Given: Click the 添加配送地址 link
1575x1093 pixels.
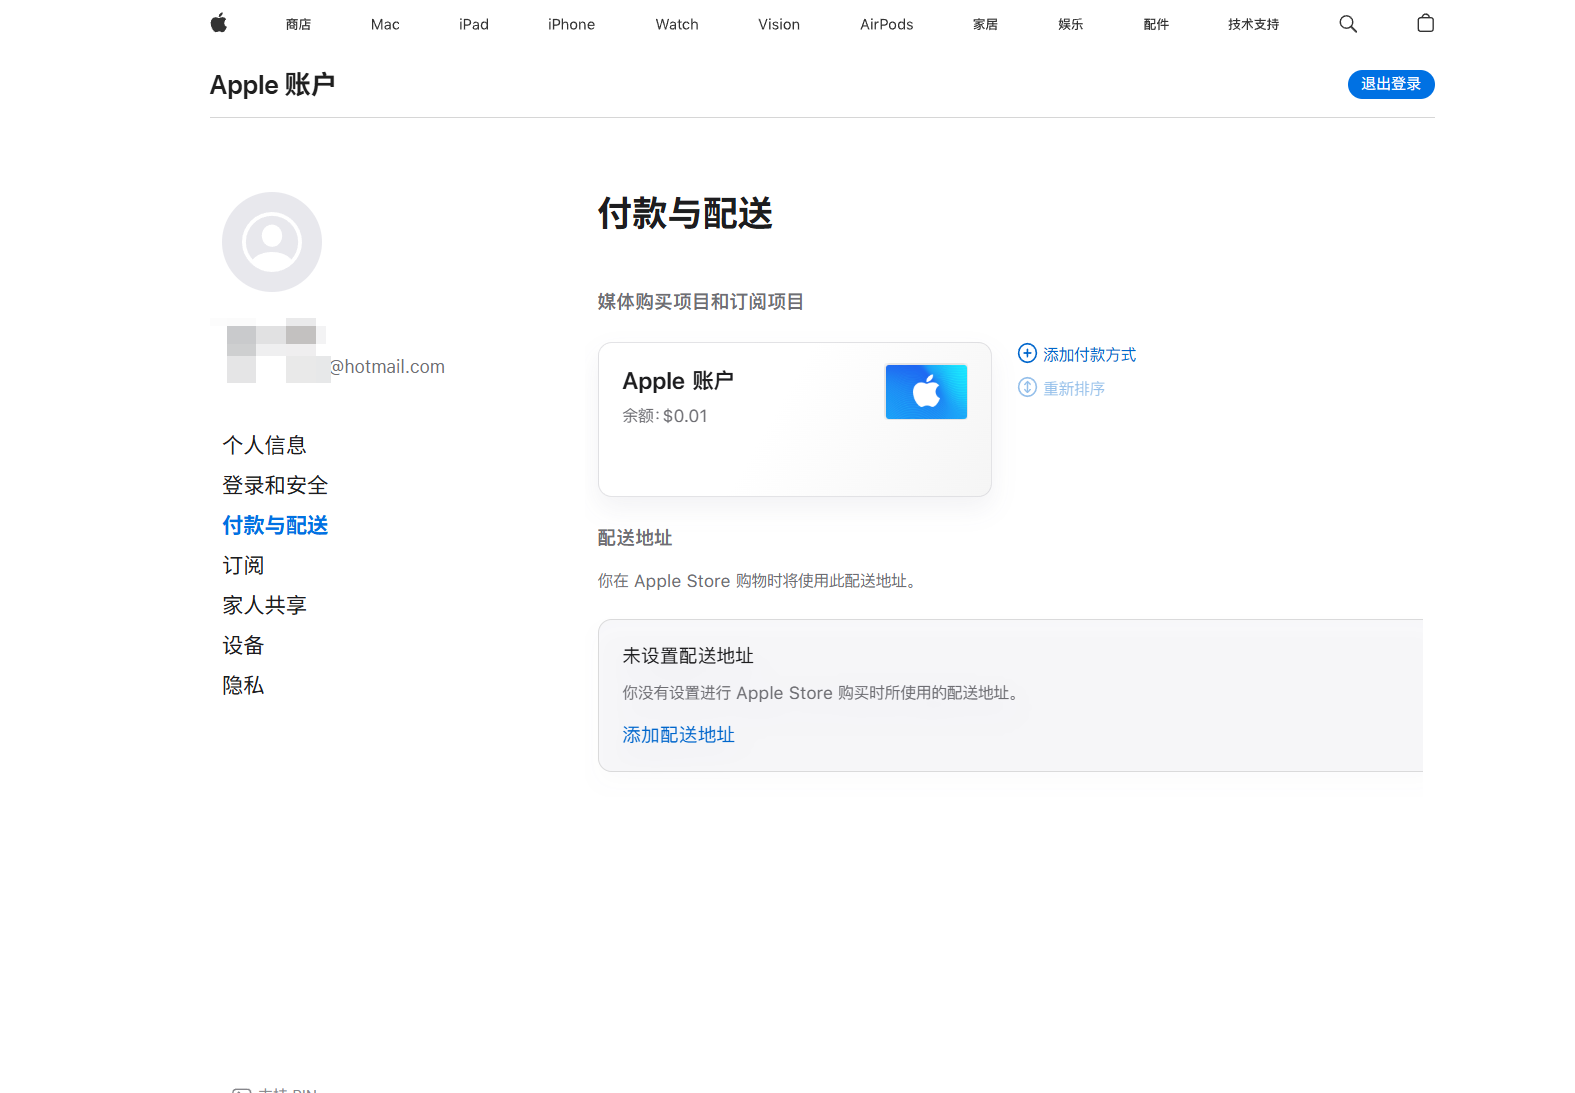Looking at the screenshot, I should pyautogui.click(x=678, y=735).
